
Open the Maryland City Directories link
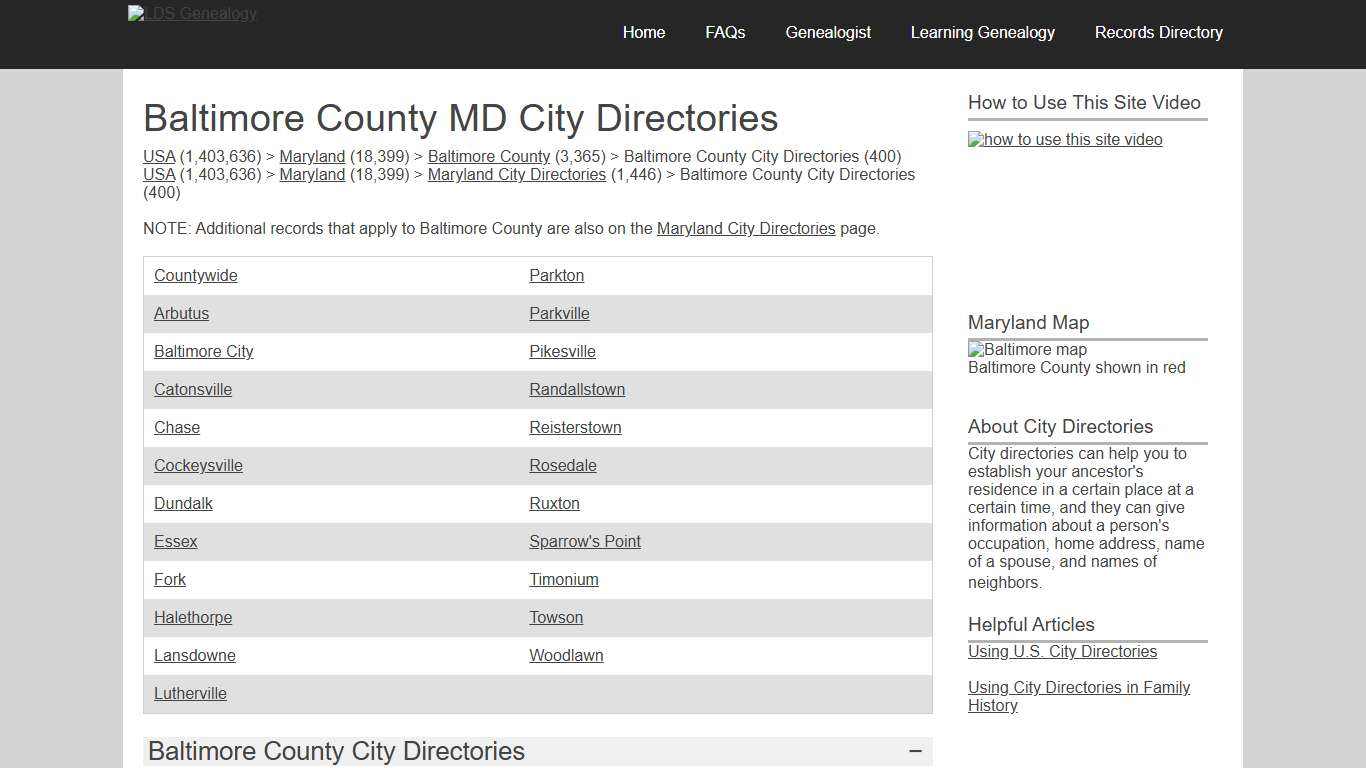pyautogui.click(x=517, y=175)
